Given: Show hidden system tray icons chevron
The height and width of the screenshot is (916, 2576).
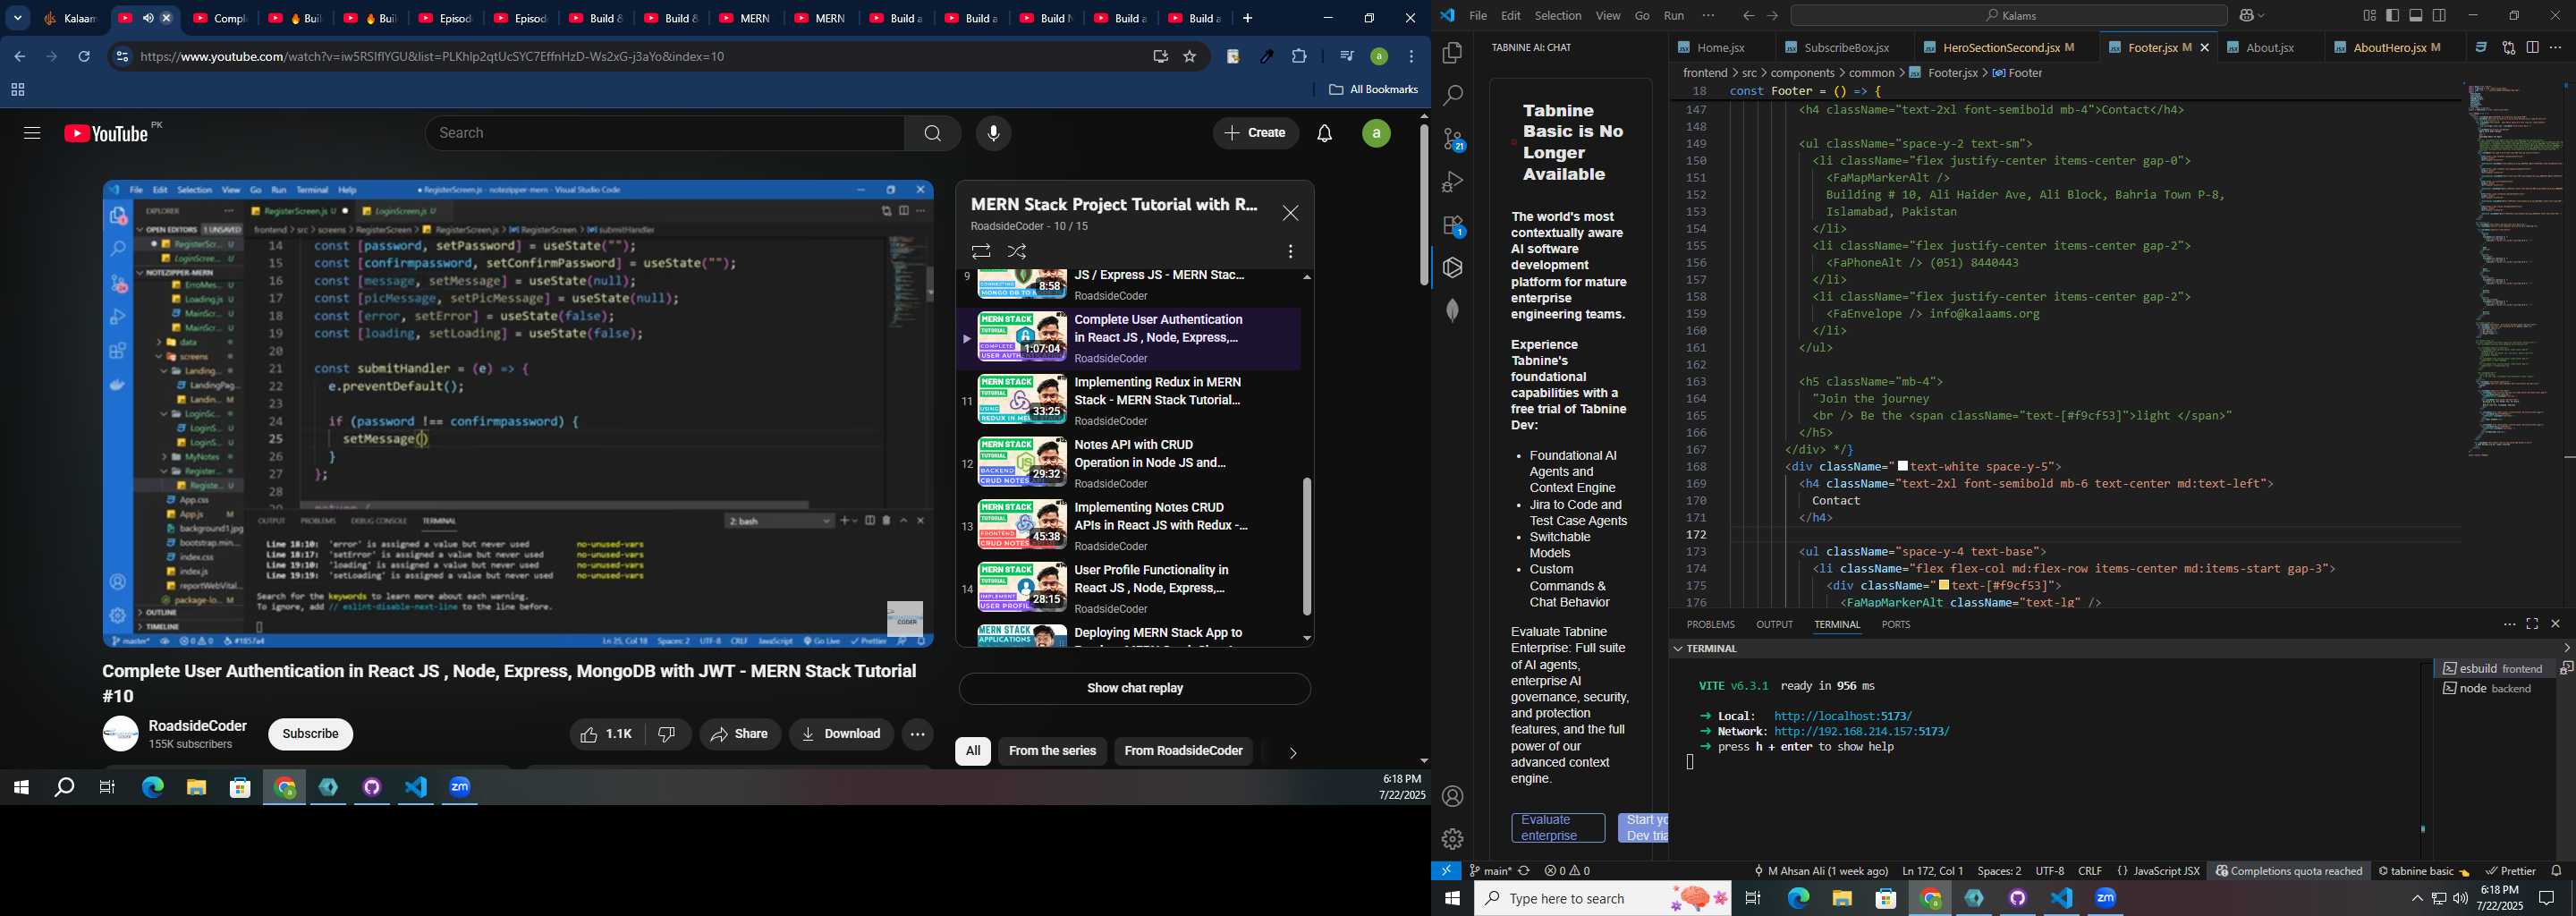Looking at the screenshot, I should tap(2417, 899).
